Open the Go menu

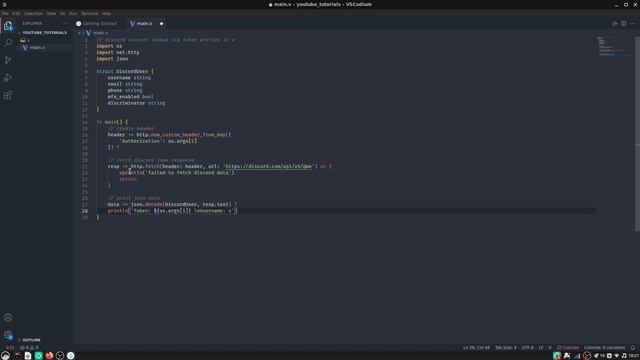[x=62, y=13]
